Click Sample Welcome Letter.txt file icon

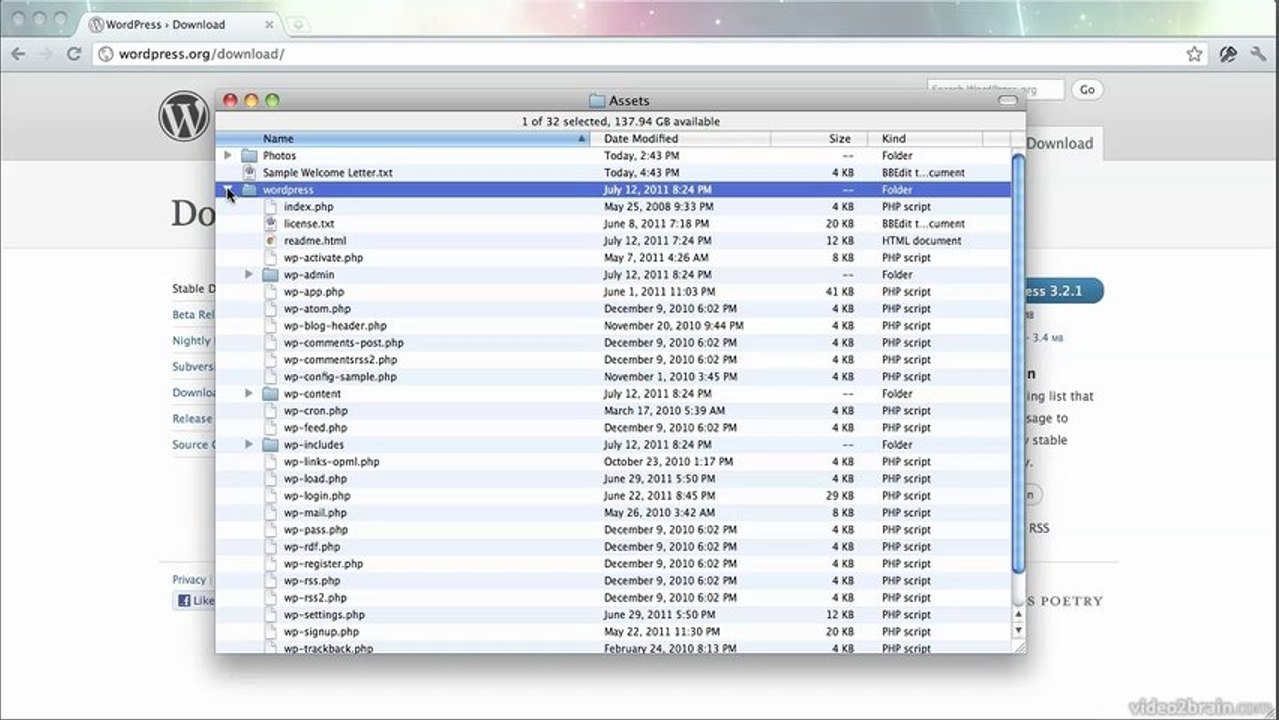pos(249,173)
